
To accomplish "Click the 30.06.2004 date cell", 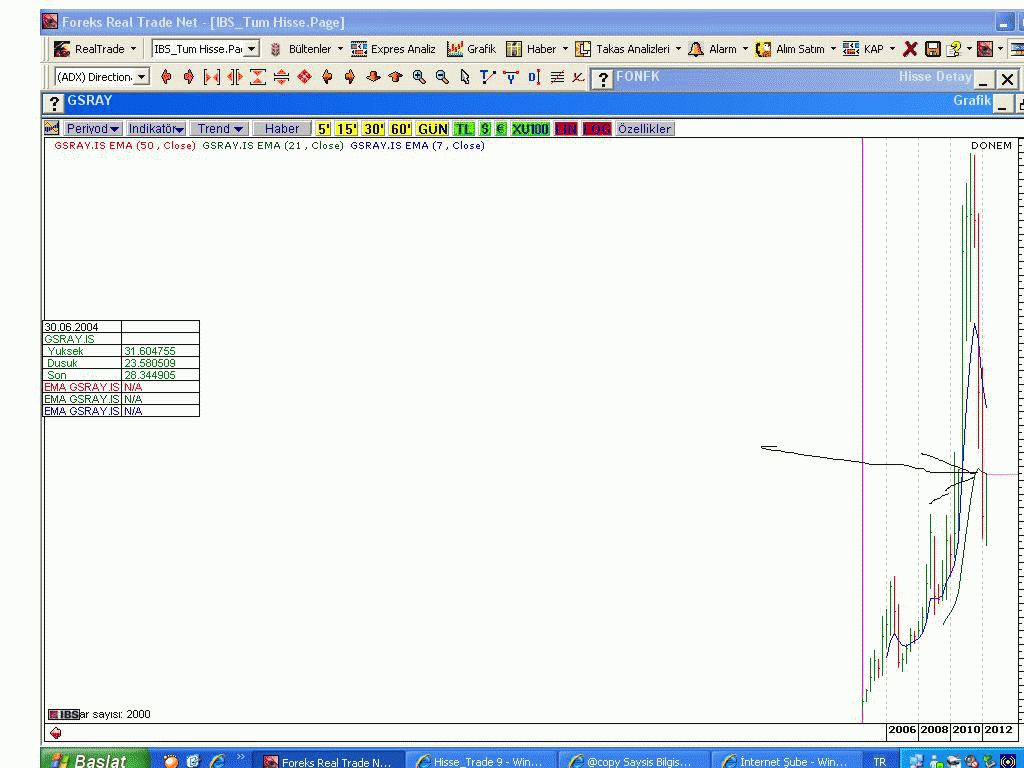I will [x=82, y=327].
